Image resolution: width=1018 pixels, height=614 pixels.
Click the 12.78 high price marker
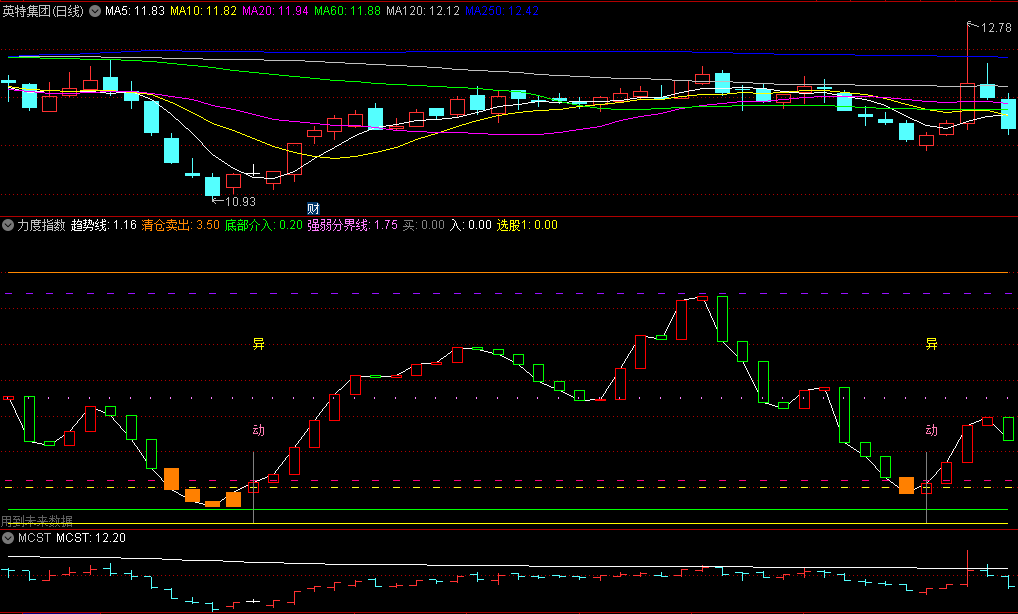pos(996,28)
